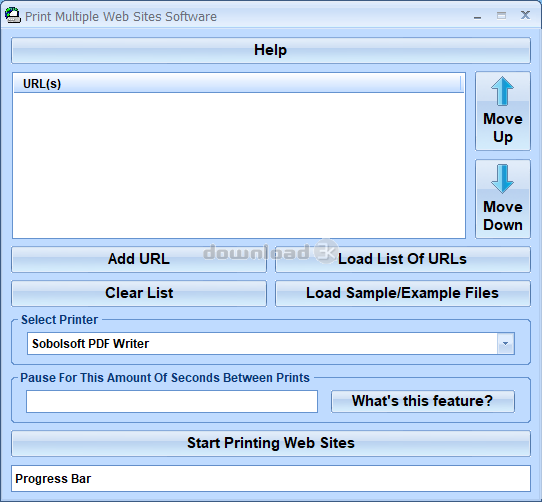The image size is (542, 502).
Task: Click the printer app icon in title bar
Action: pyautogui.click(x=13, y=16)
